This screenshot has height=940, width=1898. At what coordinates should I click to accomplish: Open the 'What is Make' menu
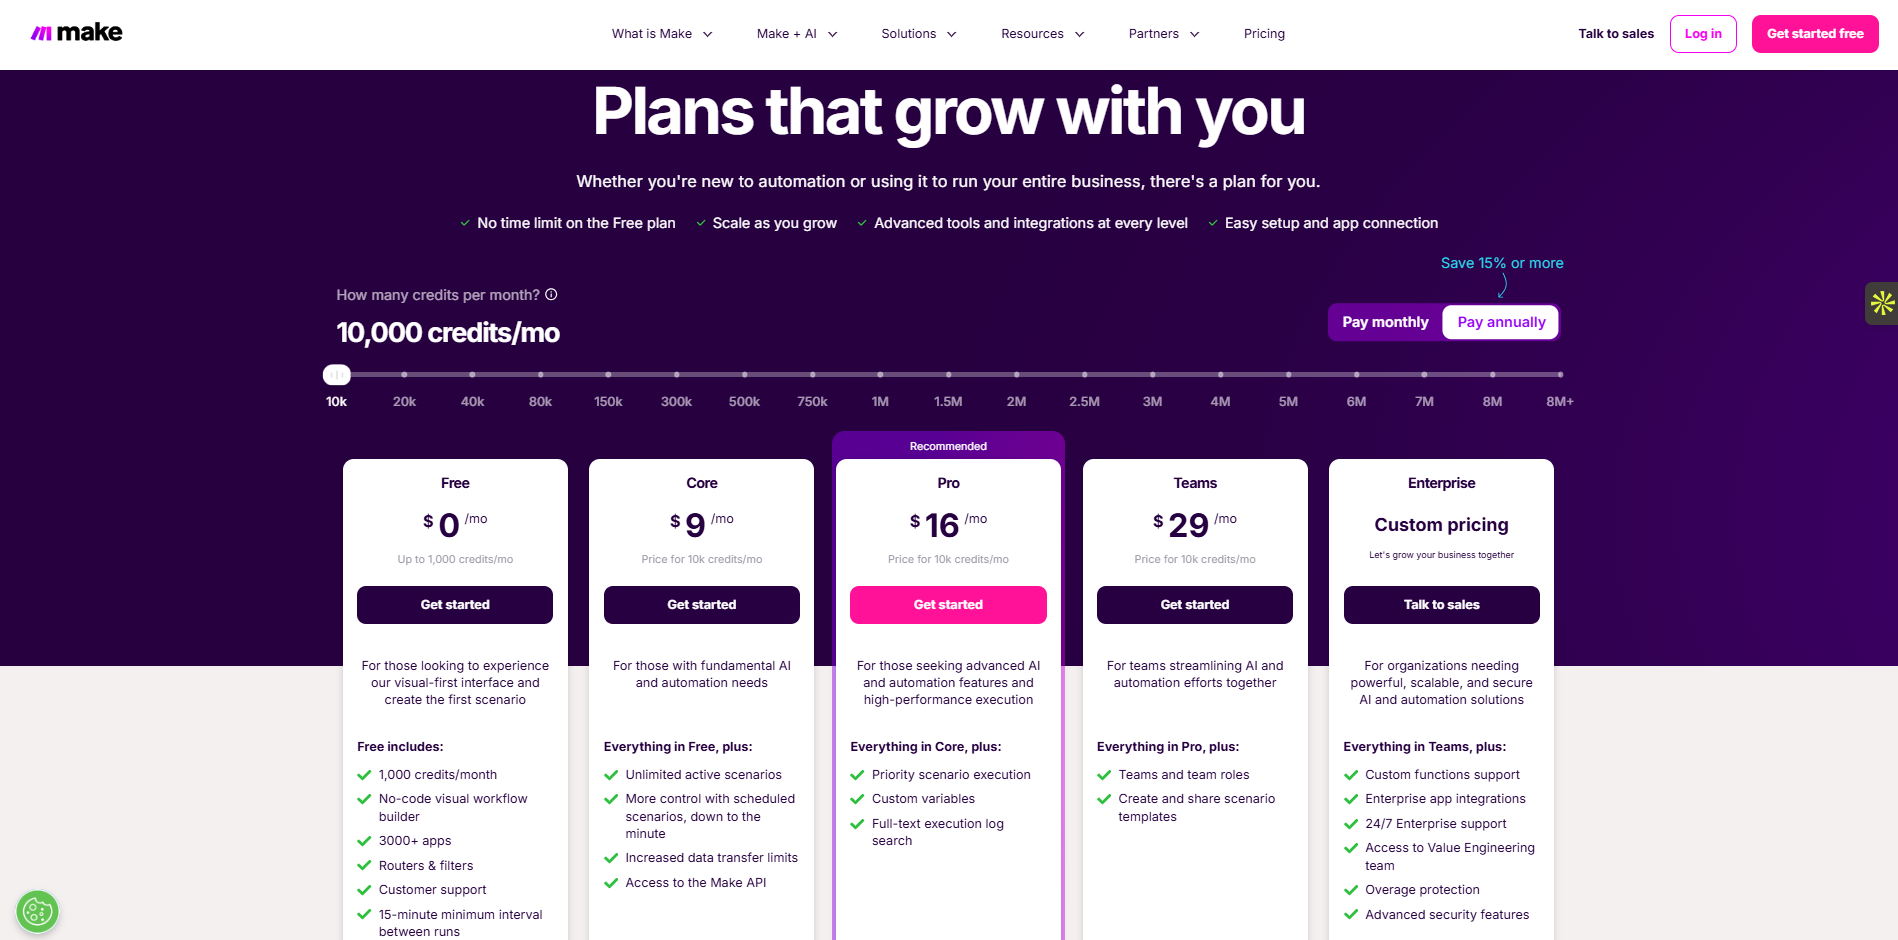tap(660, 33)
